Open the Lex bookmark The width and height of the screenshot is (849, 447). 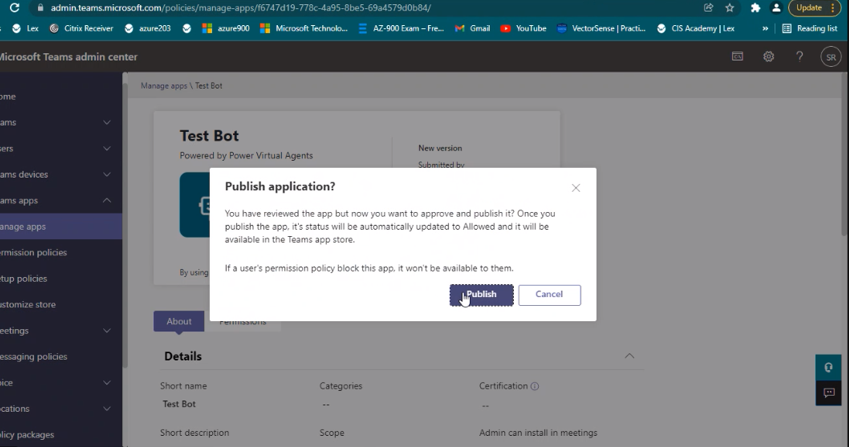pos(26,28)
